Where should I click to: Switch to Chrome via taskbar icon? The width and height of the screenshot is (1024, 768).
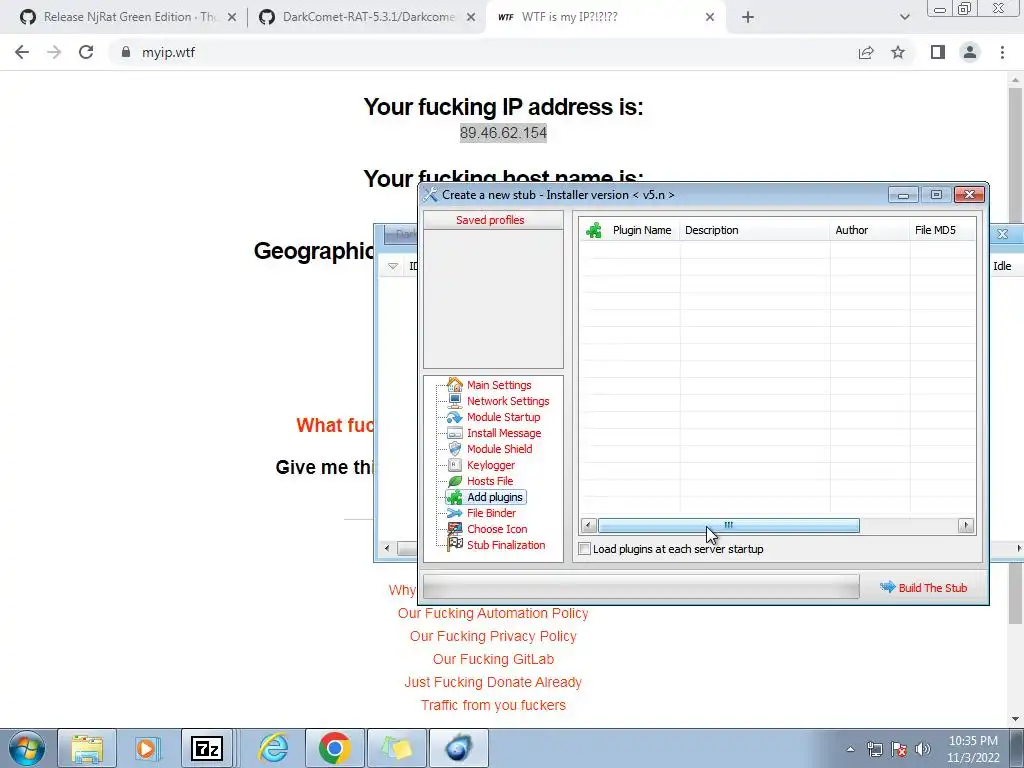tap(334, 748)
